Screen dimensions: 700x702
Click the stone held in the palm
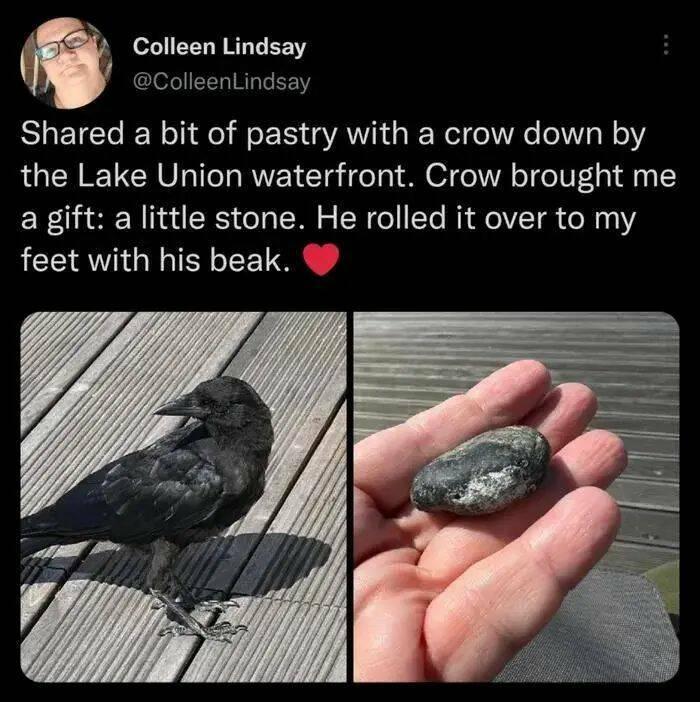point(481,470)
